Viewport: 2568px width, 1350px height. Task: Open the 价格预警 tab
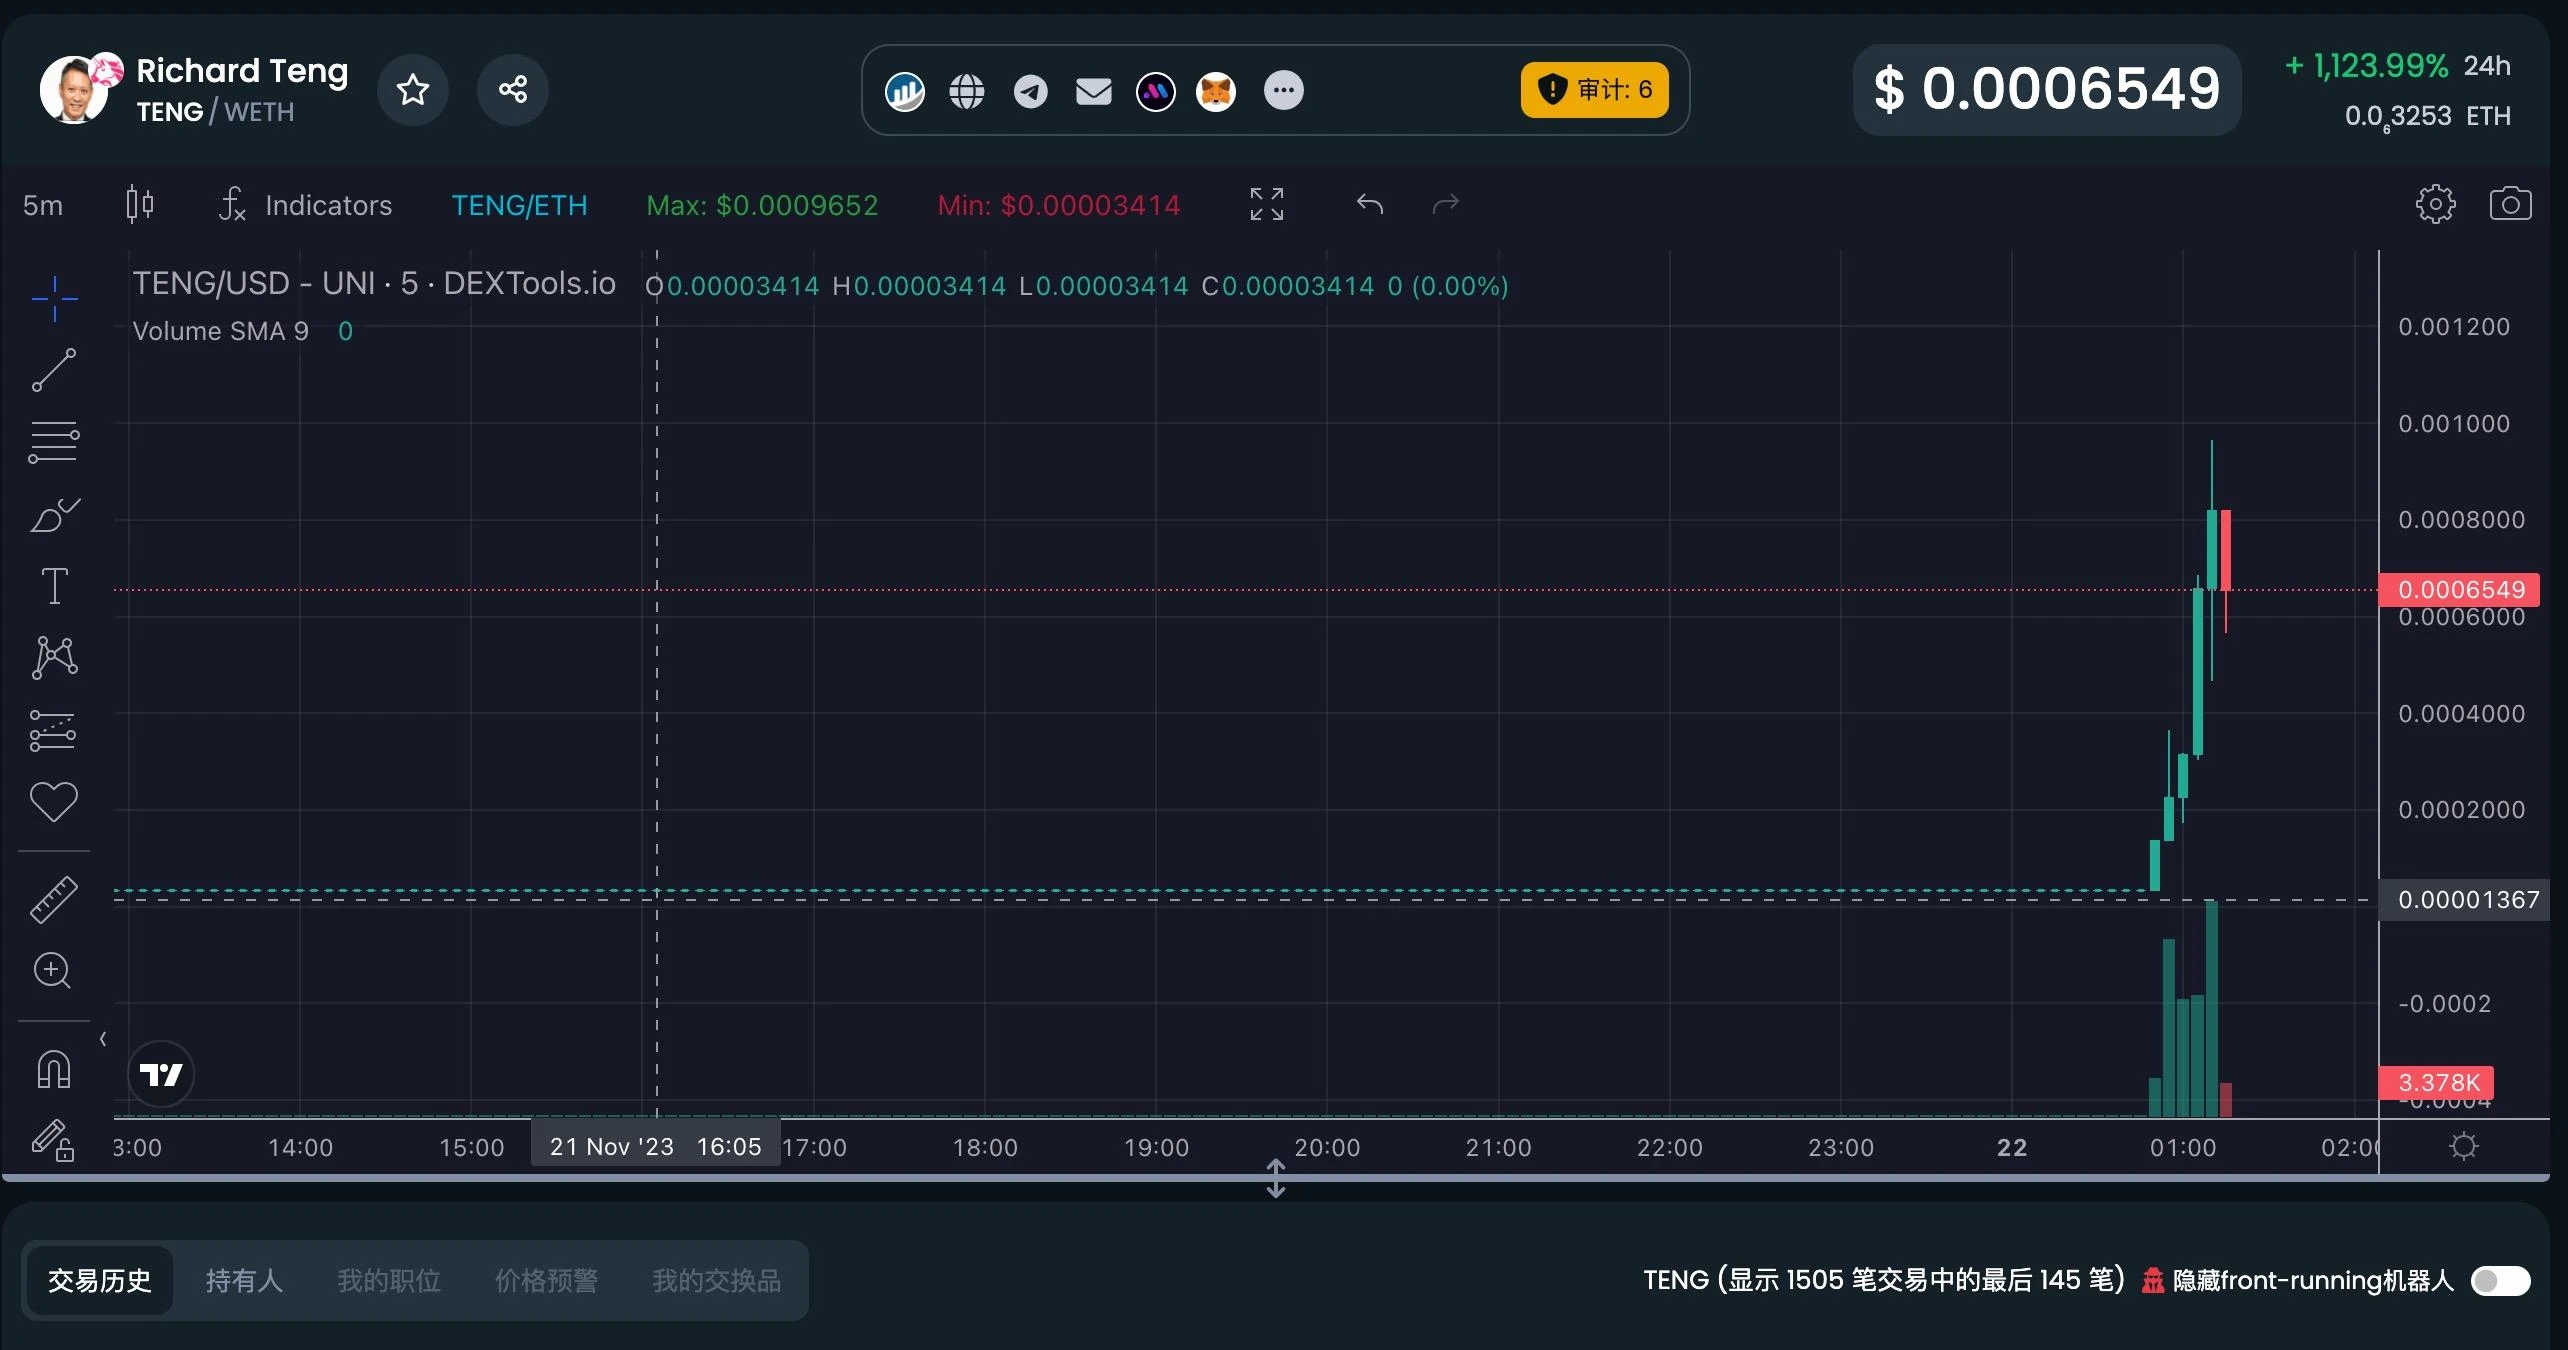[x=546, y=1280]
